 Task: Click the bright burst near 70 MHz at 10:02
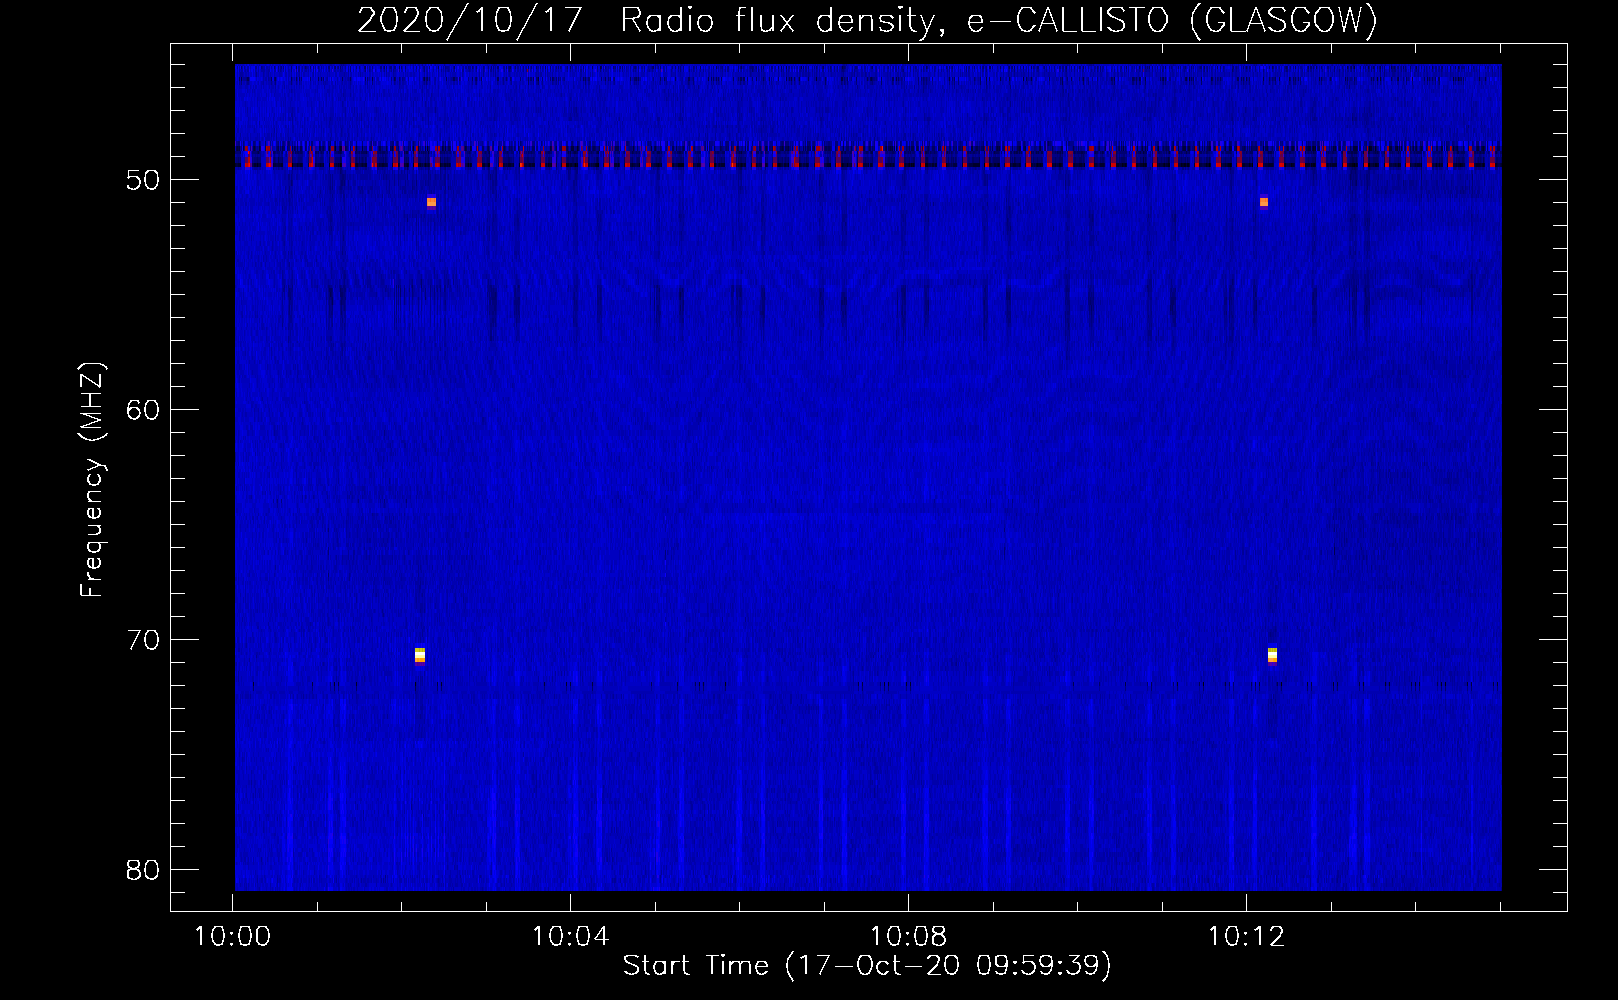[420, 655]
